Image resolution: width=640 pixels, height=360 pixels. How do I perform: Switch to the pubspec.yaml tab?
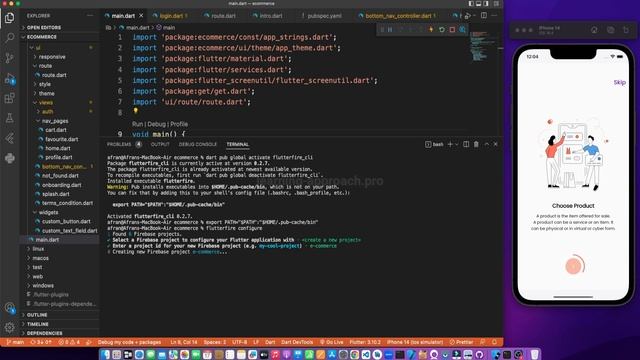[x=324, y=16]
